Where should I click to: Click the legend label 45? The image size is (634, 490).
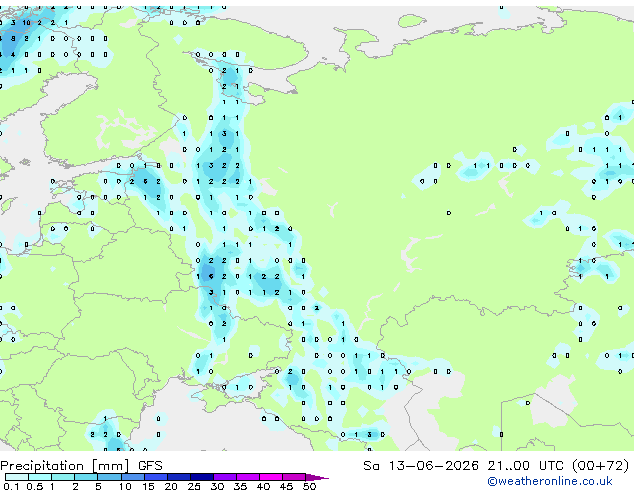286,486
